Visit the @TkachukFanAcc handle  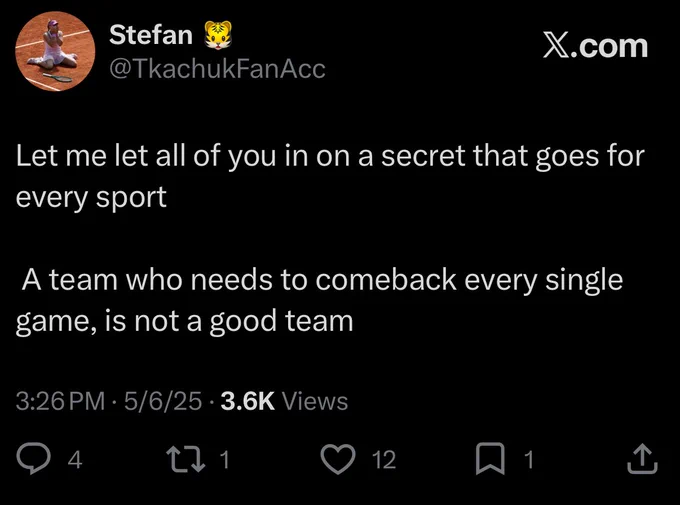[217, 69]
